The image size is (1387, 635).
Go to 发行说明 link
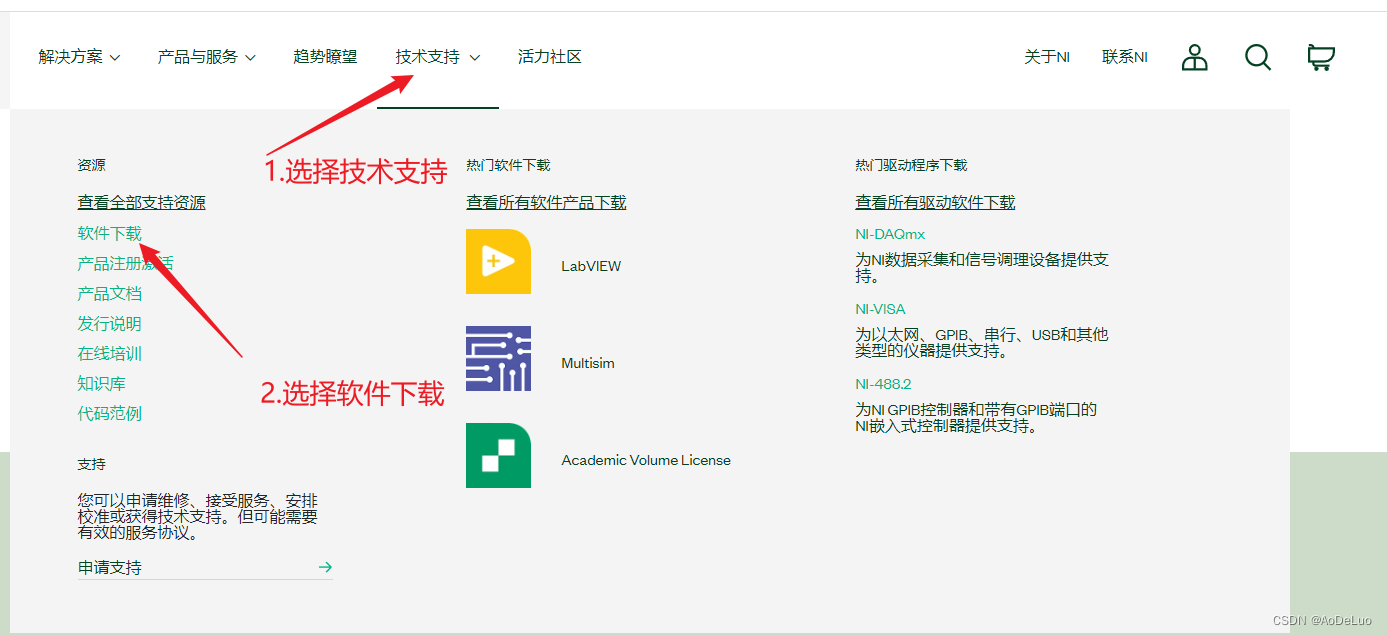pyautogui.click(x=110, y=323)
